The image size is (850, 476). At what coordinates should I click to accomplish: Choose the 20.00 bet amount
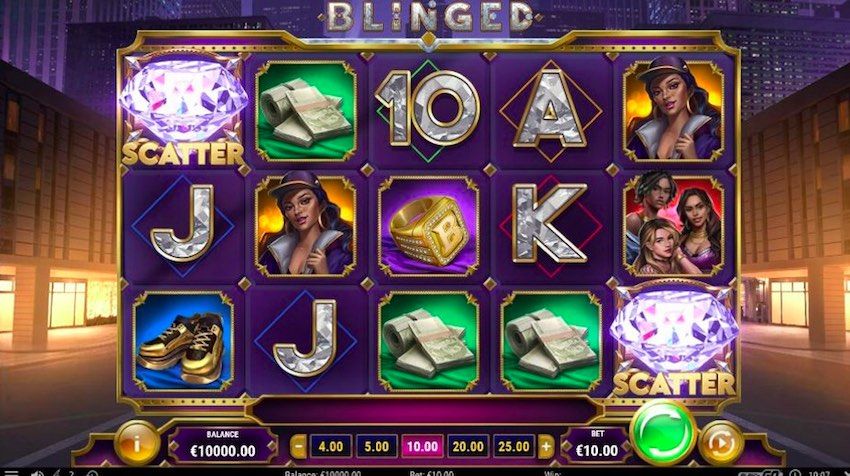click(x=468, y=447)
